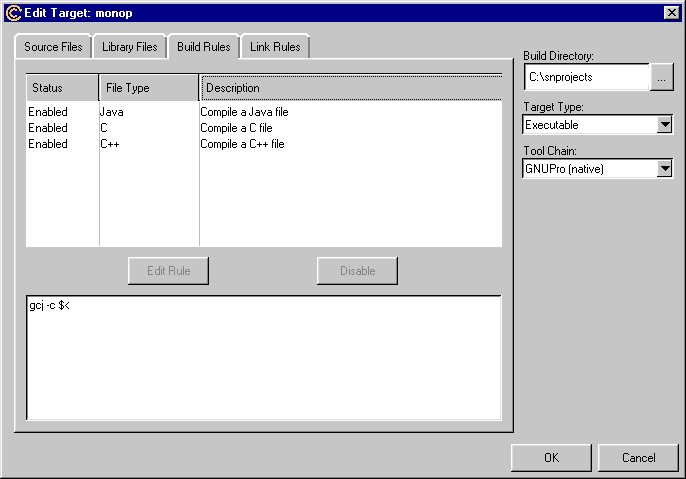Image resolution: width=686 pixels, height=479 pixels.
Task: Click the Description column header
Action: pyautogui.click(x=350, y=88)
